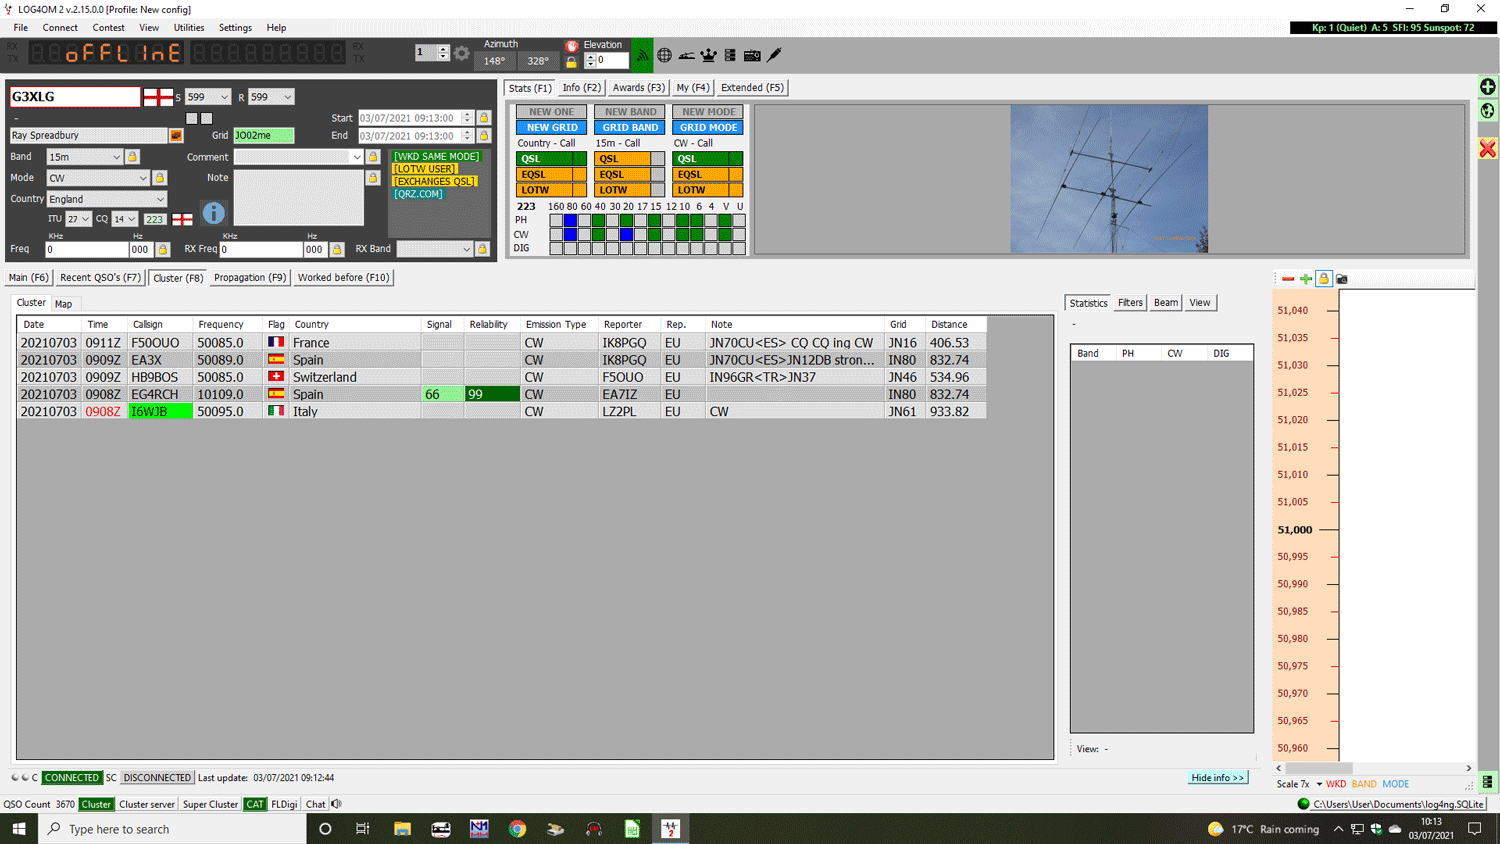Screen dimensions: 1500x844
Task: Expand the Mode CW dropdown
Action: point(143,178)
